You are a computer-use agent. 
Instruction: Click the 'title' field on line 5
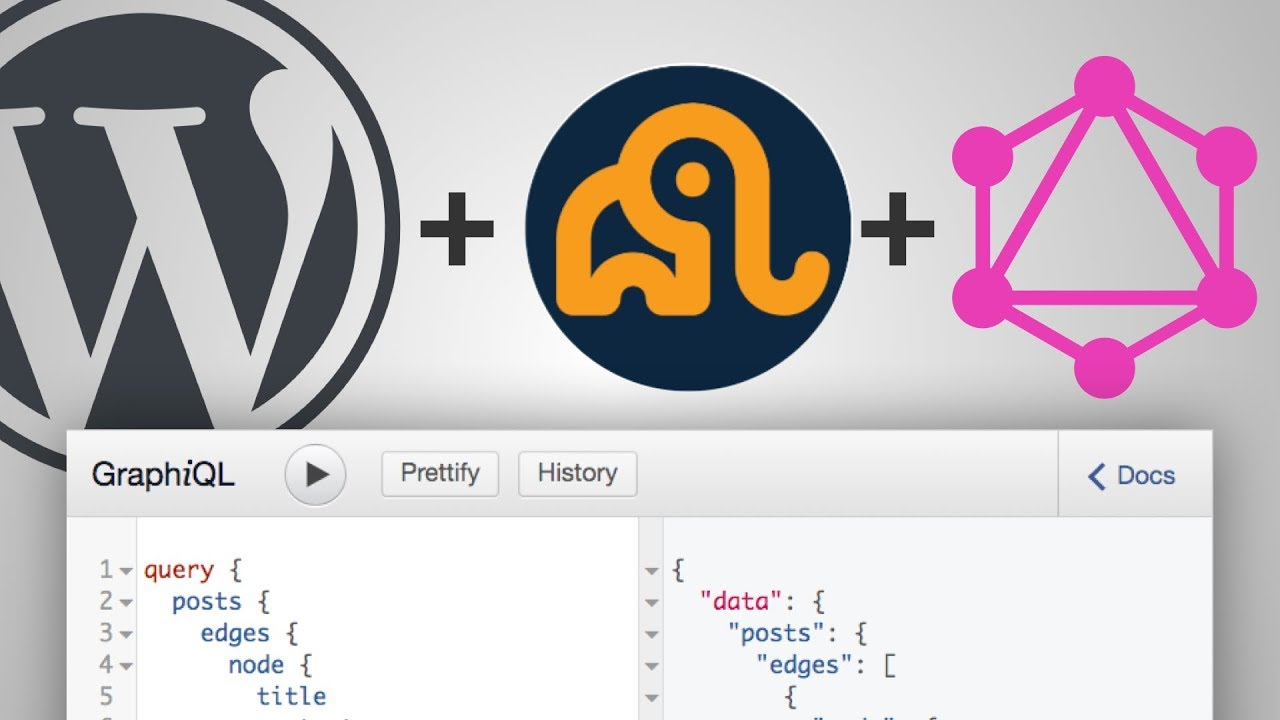point(291,696)
